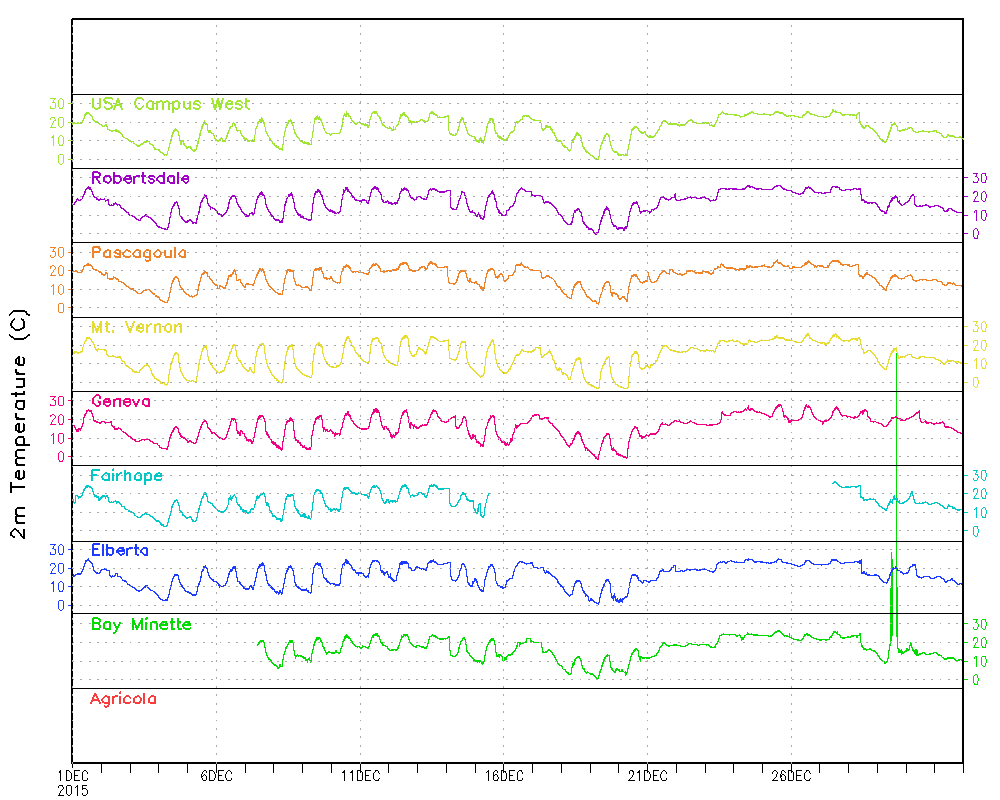The image size is (1000, 800).
Task: Select the 6DEC date tick label
Action: pyautogui.click(x=216, y=776)
